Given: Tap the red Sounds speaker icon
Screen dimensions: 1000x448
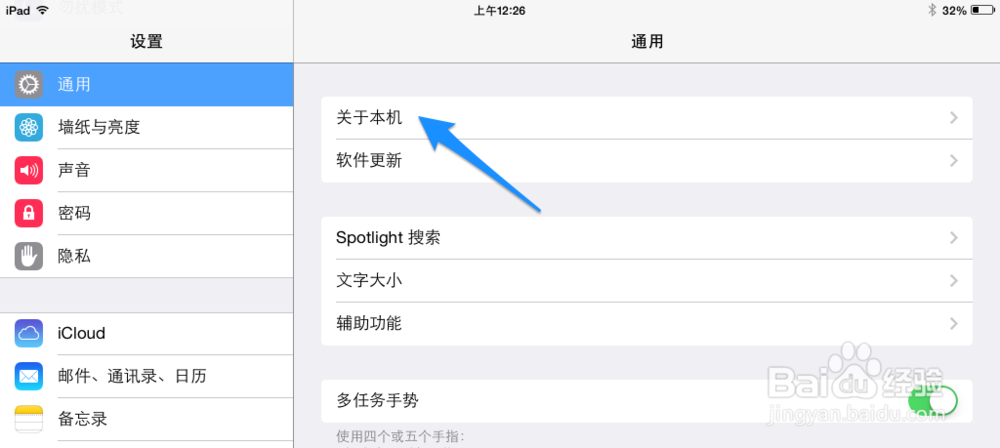Looking at the screenshot, I should [x=29, y=170].
